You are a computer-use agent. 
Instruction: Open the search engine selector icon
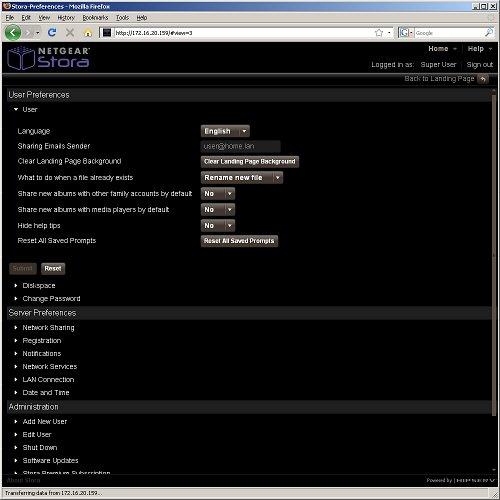[x=406, y=33]
